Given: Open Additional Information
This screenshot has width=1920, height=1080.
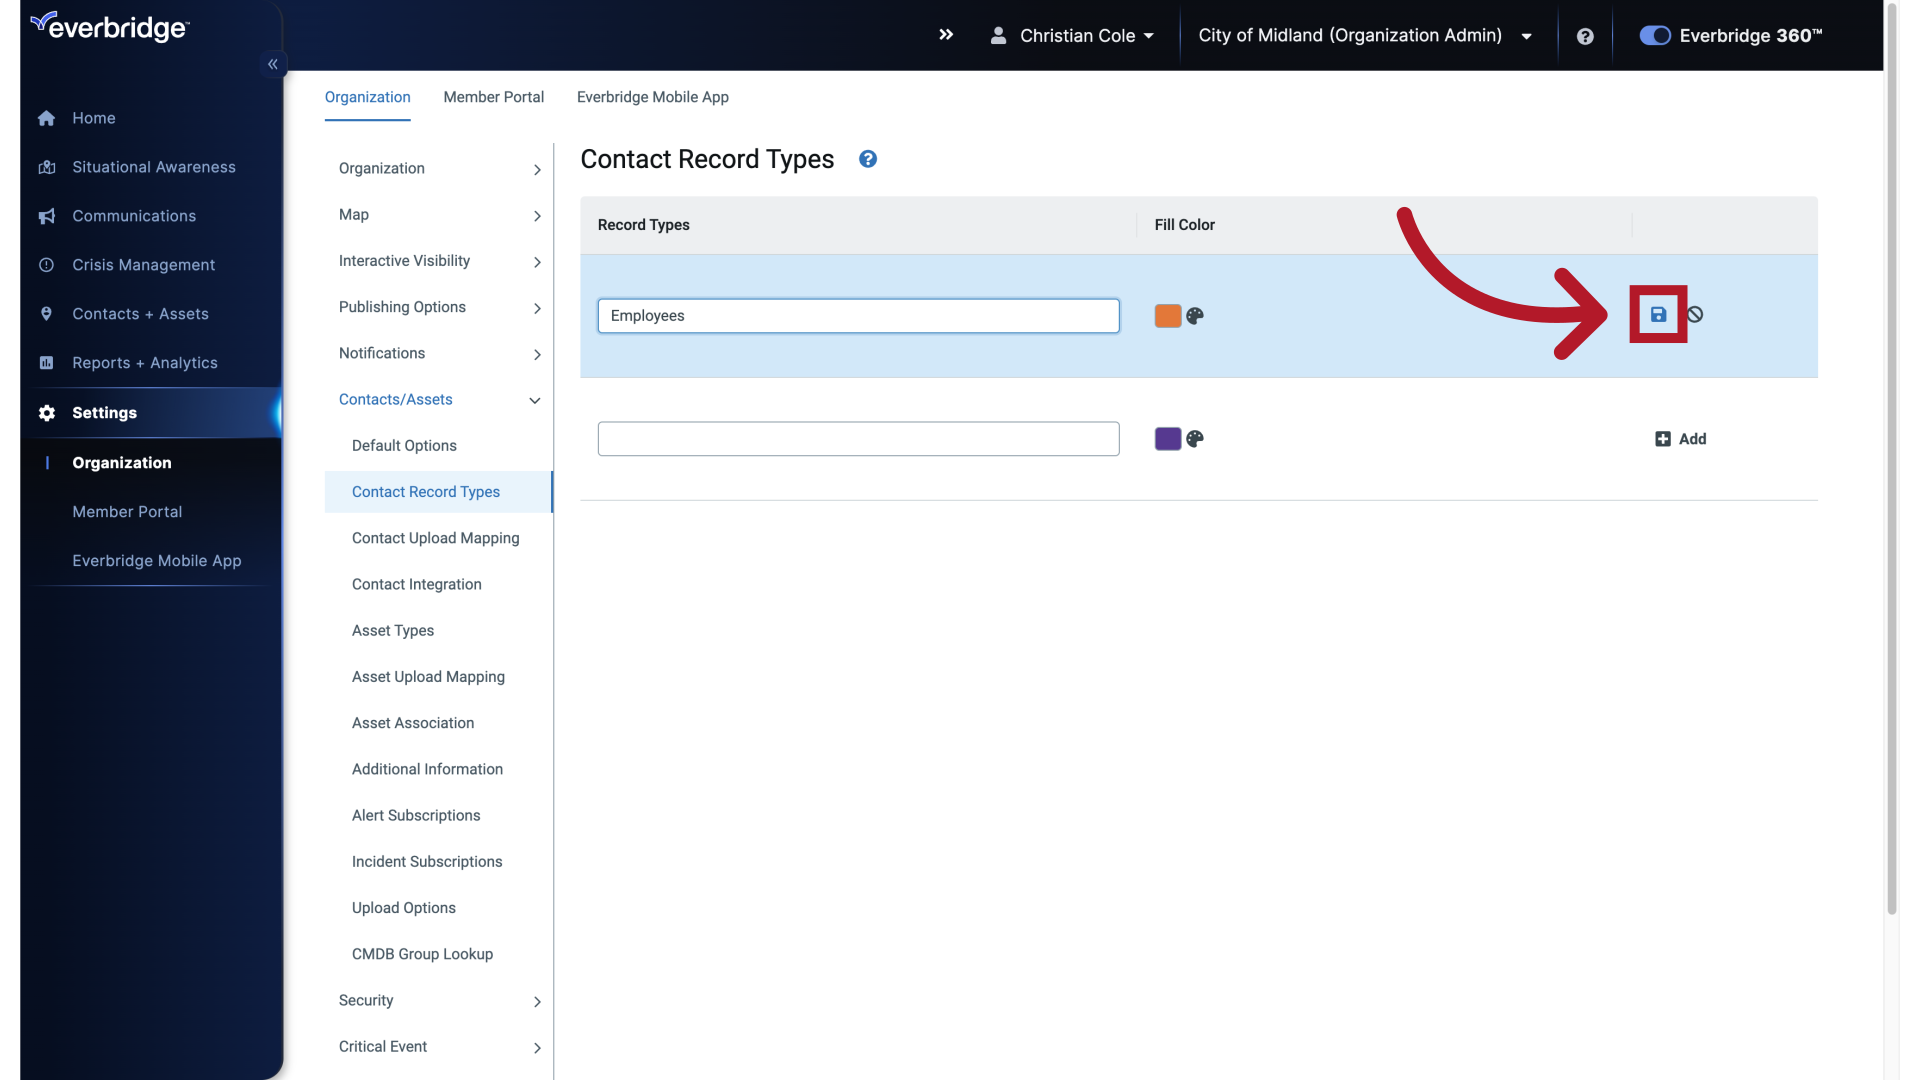Looking at the screenshot, I should (x=427, y=769).
